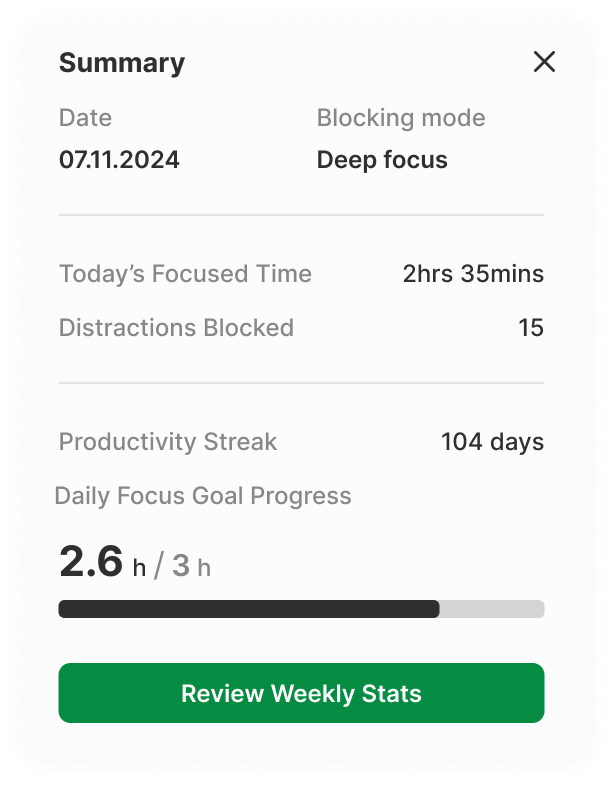Select the Distractions Blocked label

[176, 328]
